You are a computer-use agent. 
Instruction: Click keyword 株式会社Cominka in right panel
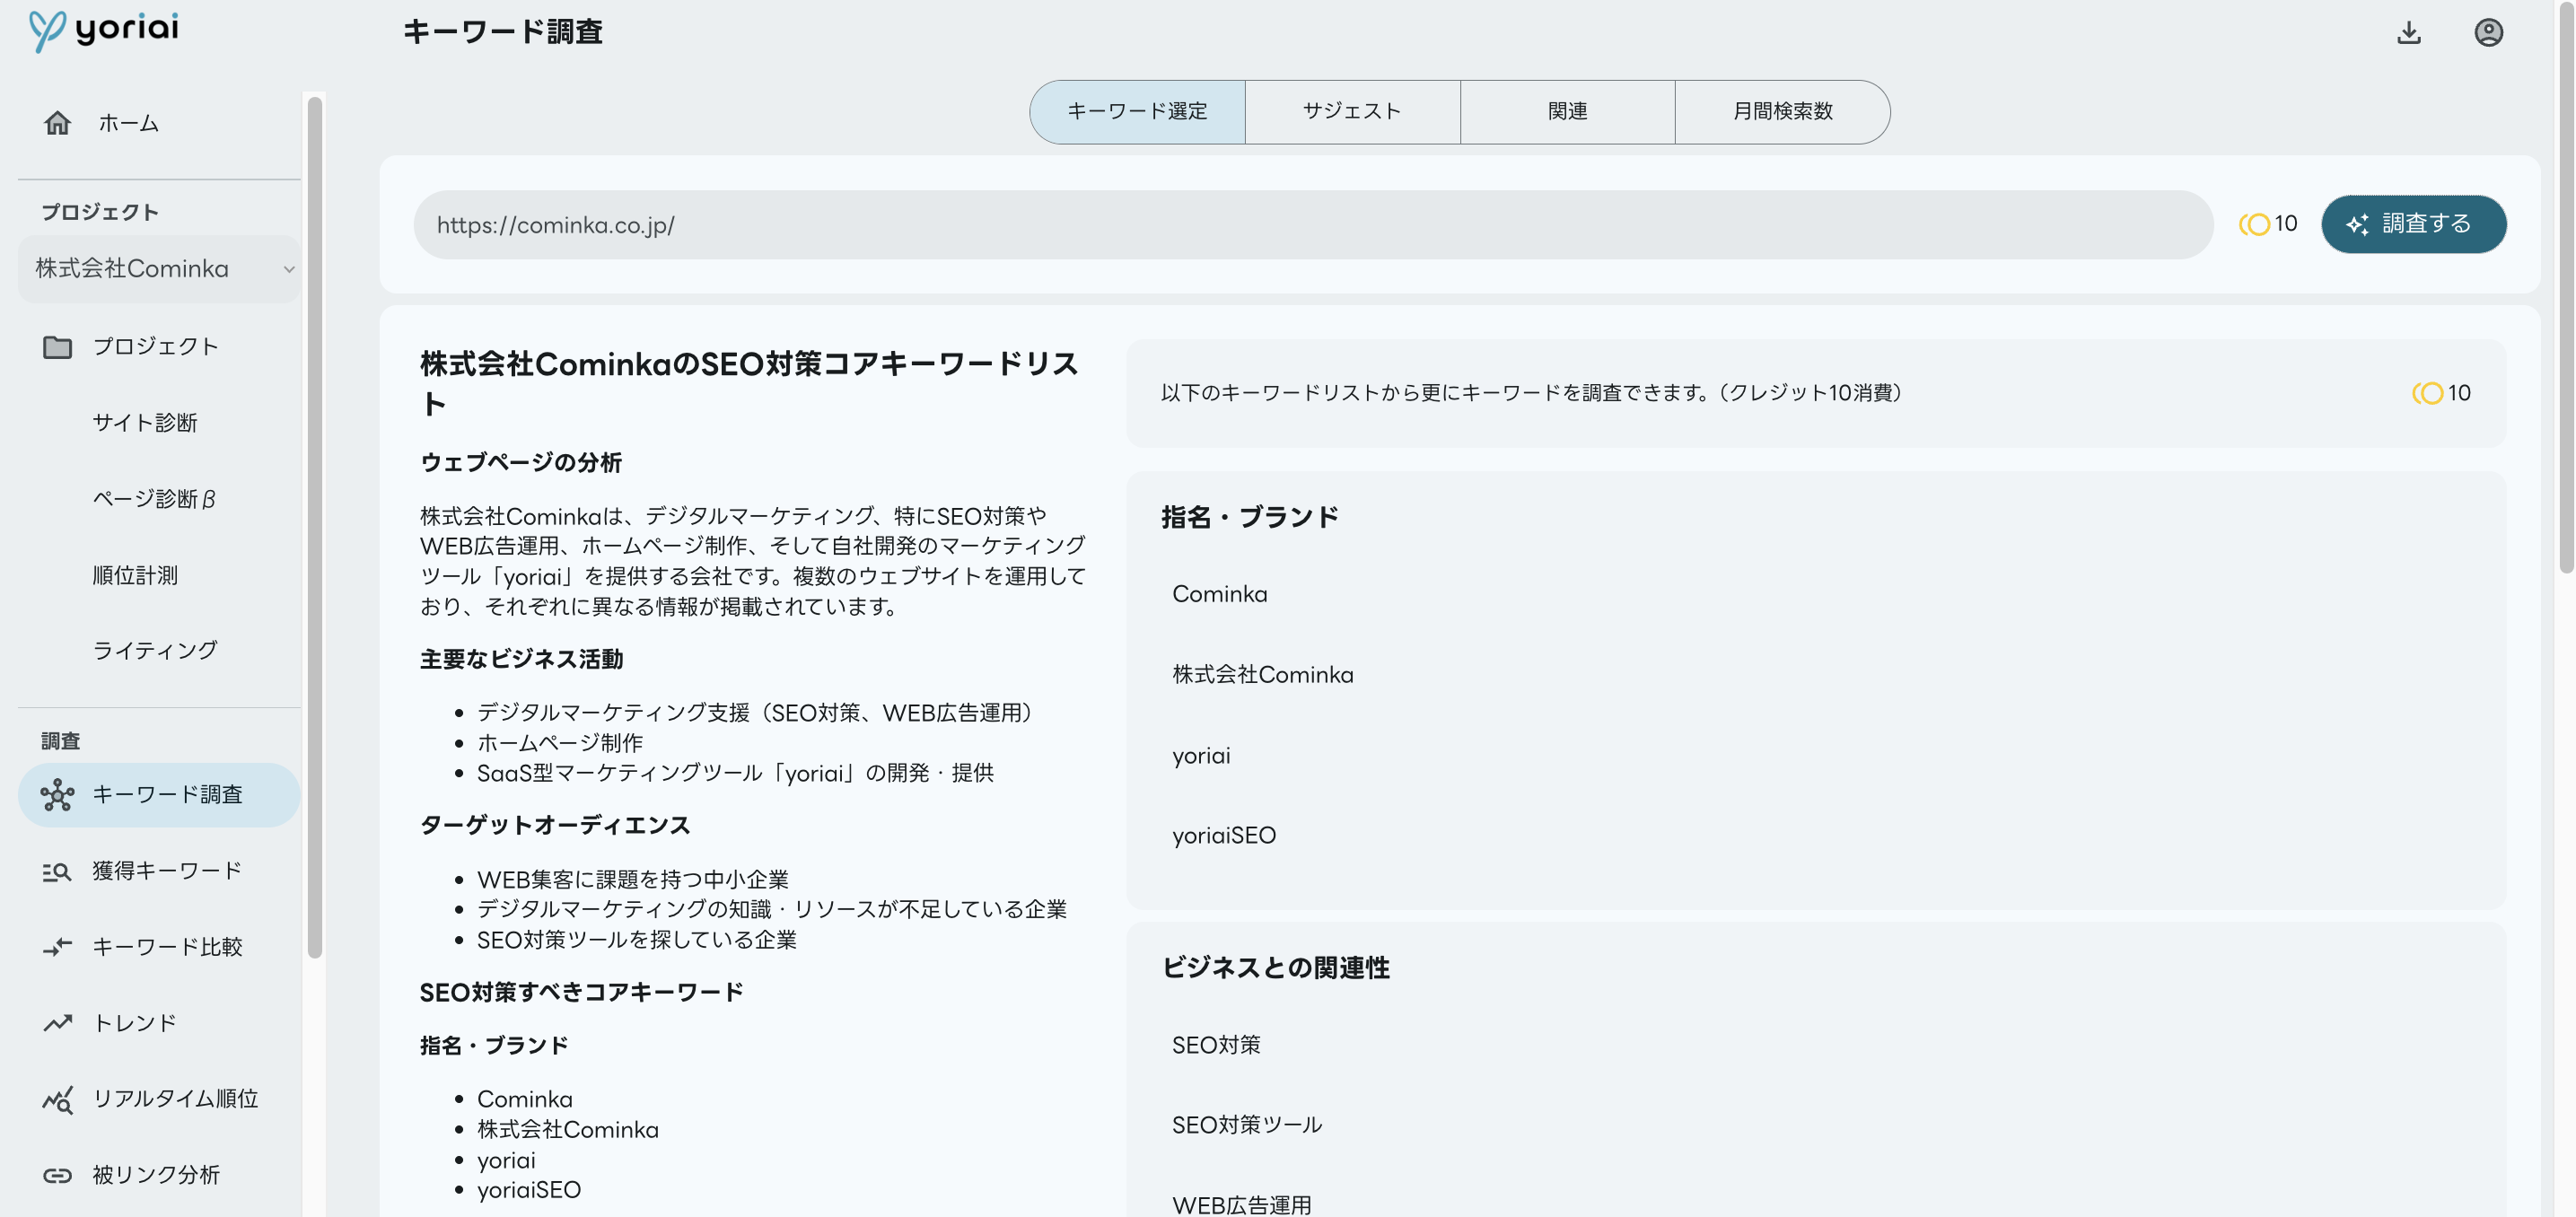pos(1262,675)
